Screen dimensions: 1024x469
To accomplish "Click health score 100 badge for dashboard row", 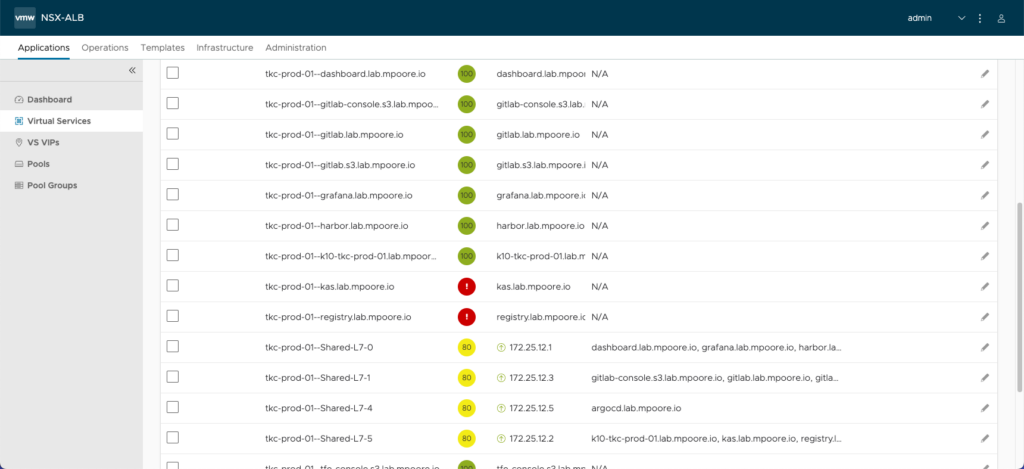I will point(466,74).
